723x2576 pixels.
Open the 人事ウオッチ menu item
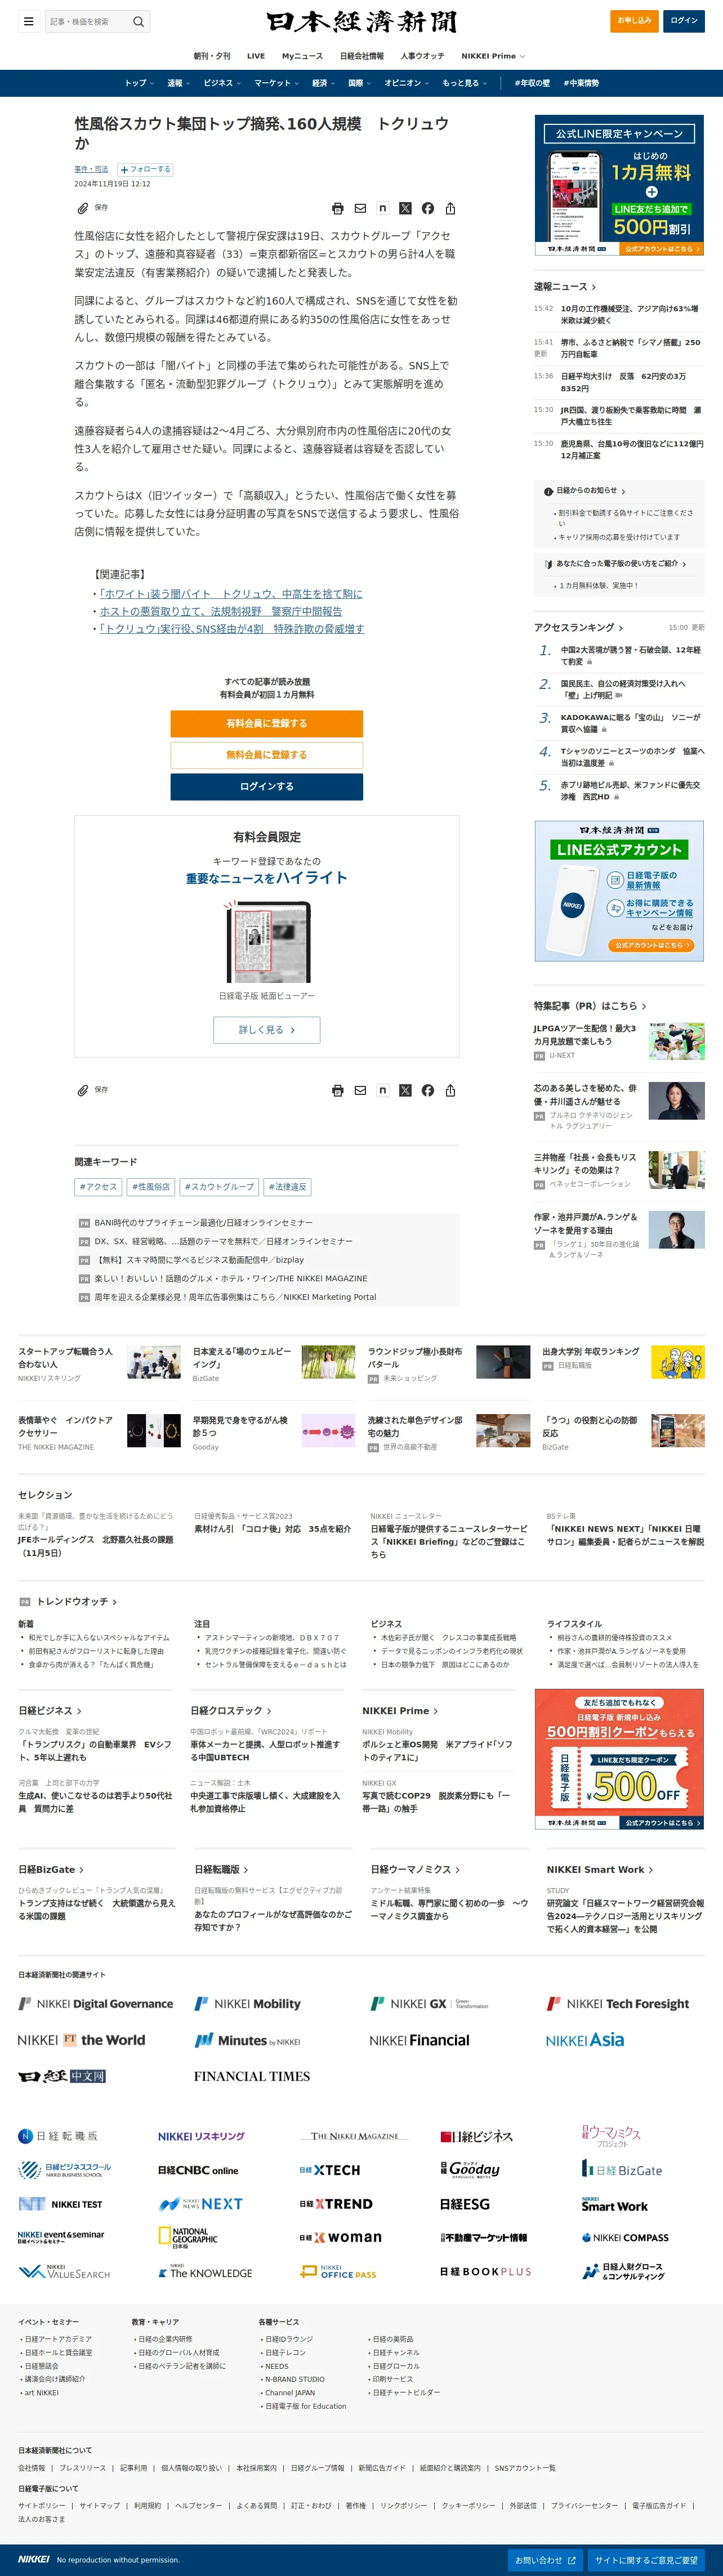click(x=422, y=56)
